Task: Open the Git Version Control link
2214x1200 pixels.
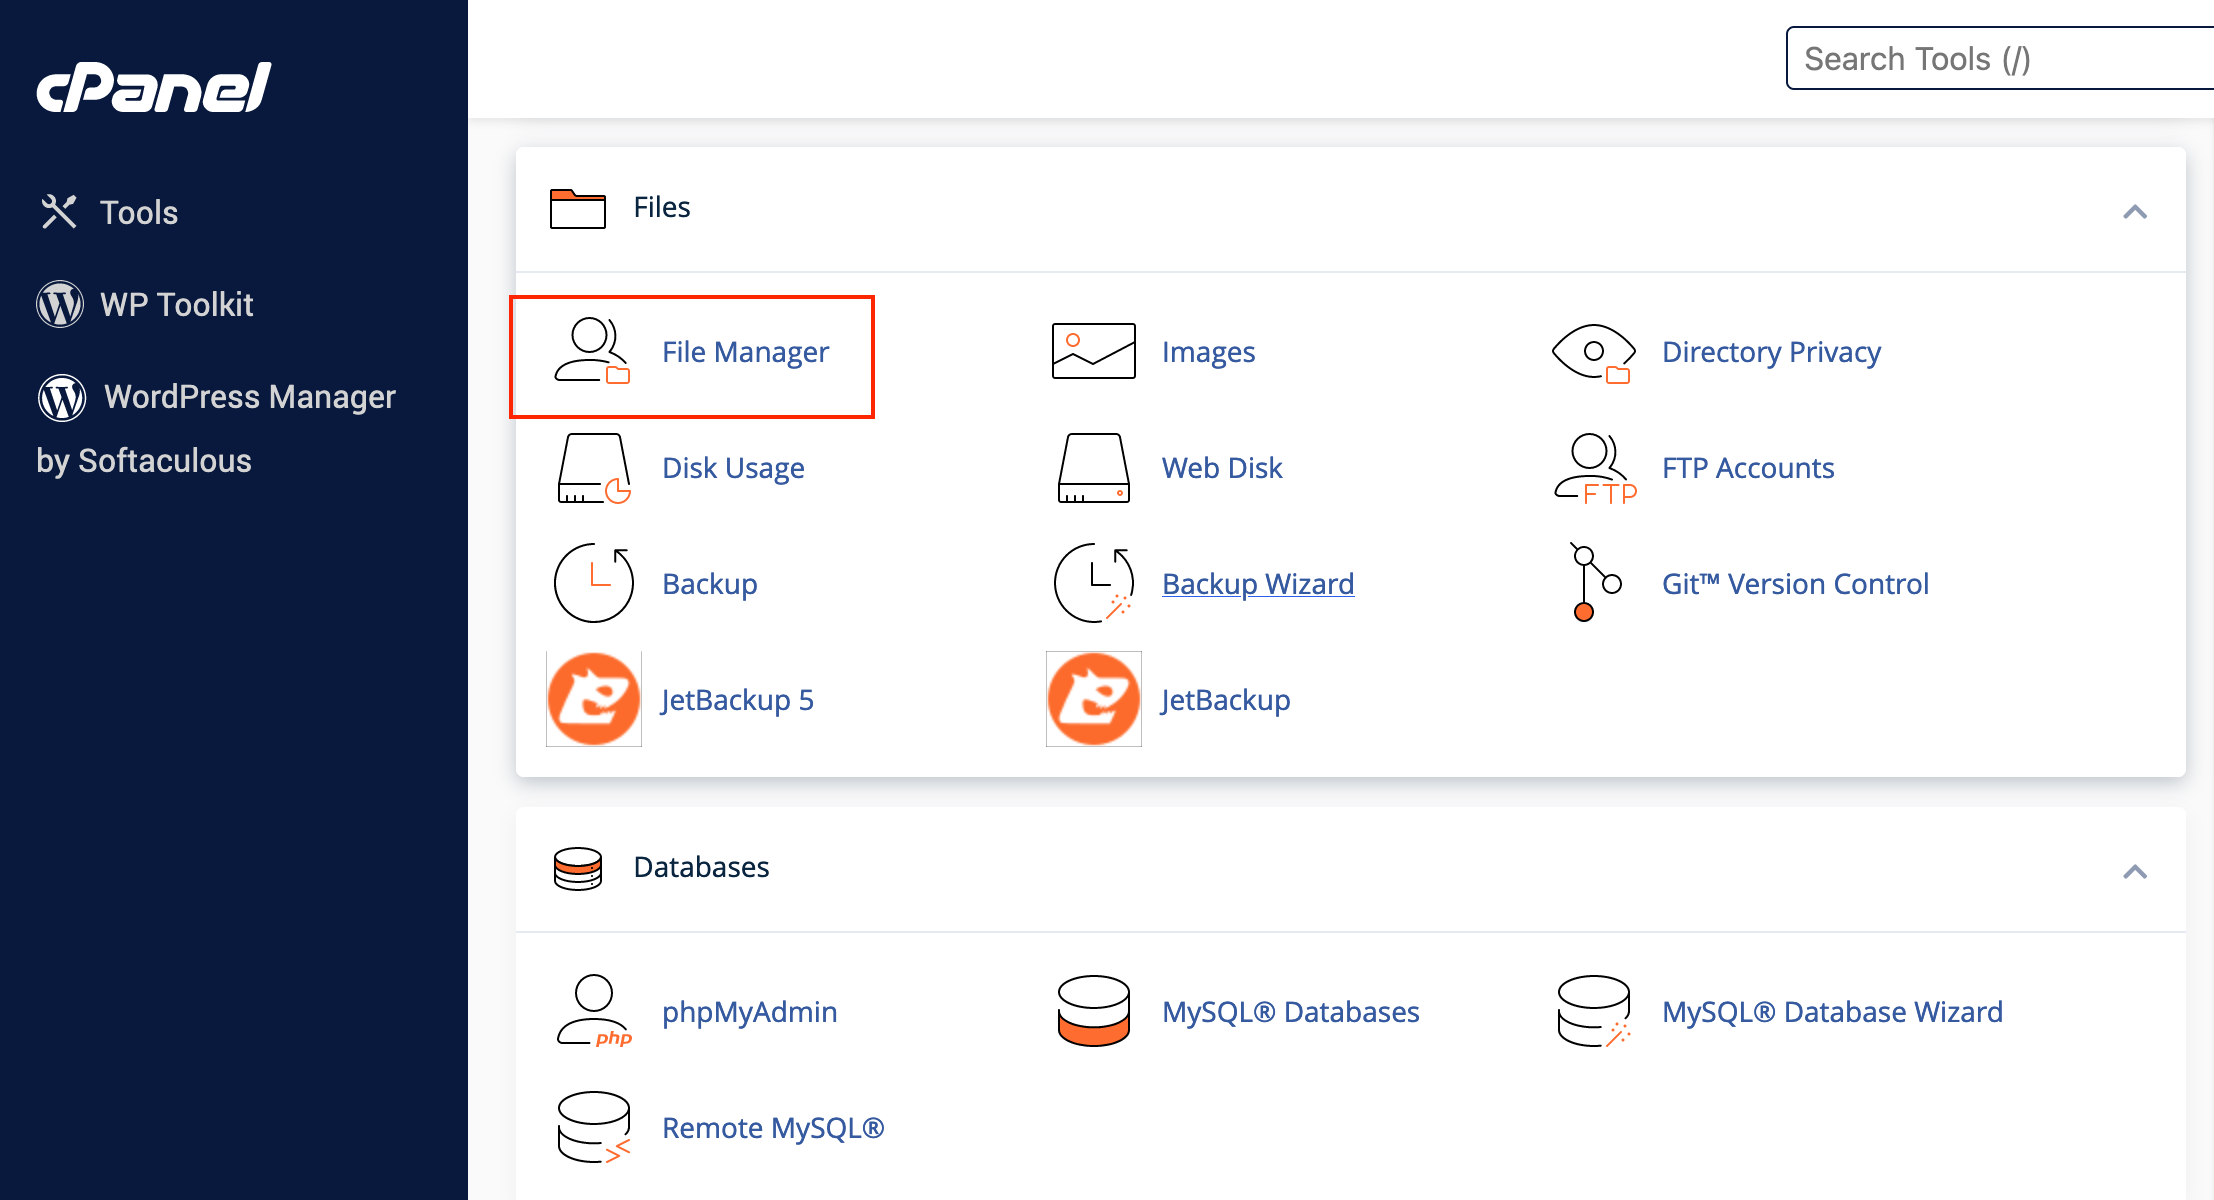Action: click(1795, 584)
